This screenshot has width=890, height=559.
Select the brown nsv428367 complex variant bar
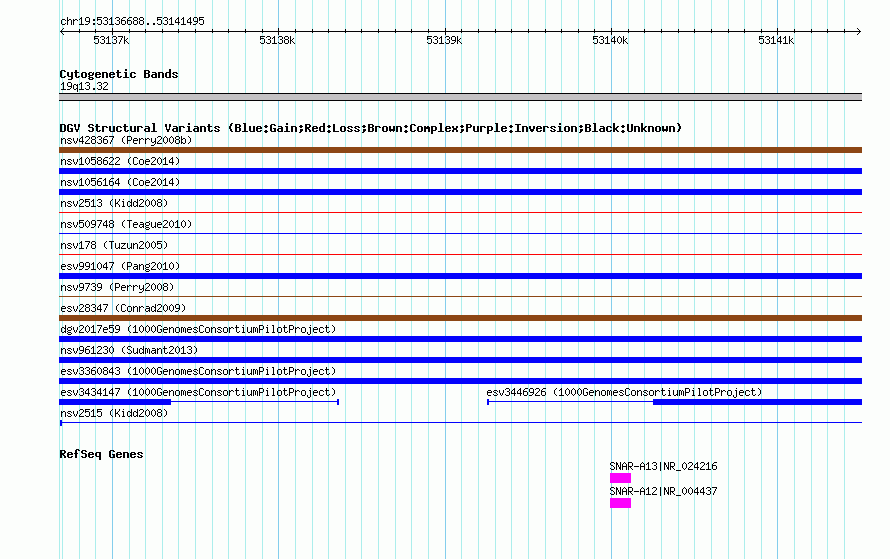460,150
